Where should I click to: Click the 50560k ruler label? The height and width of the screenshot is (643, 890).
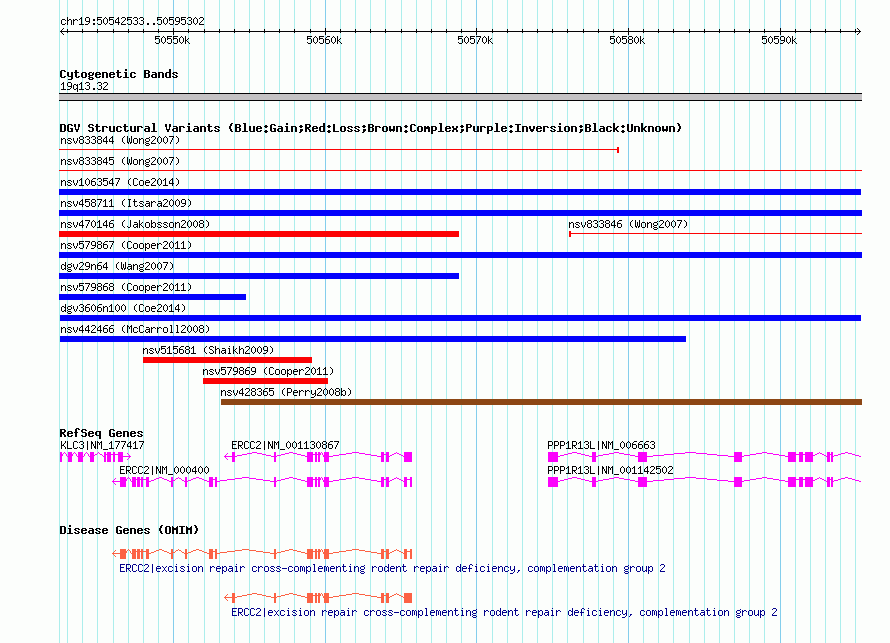324,40
